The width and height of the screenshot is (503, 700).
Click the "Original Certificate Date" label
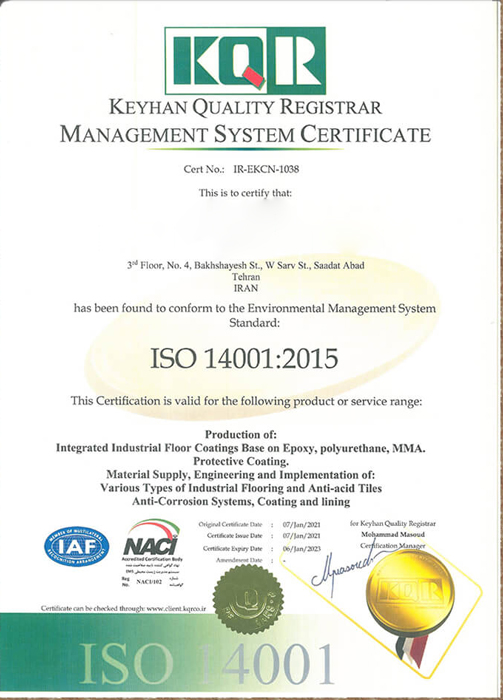point(230,525)
